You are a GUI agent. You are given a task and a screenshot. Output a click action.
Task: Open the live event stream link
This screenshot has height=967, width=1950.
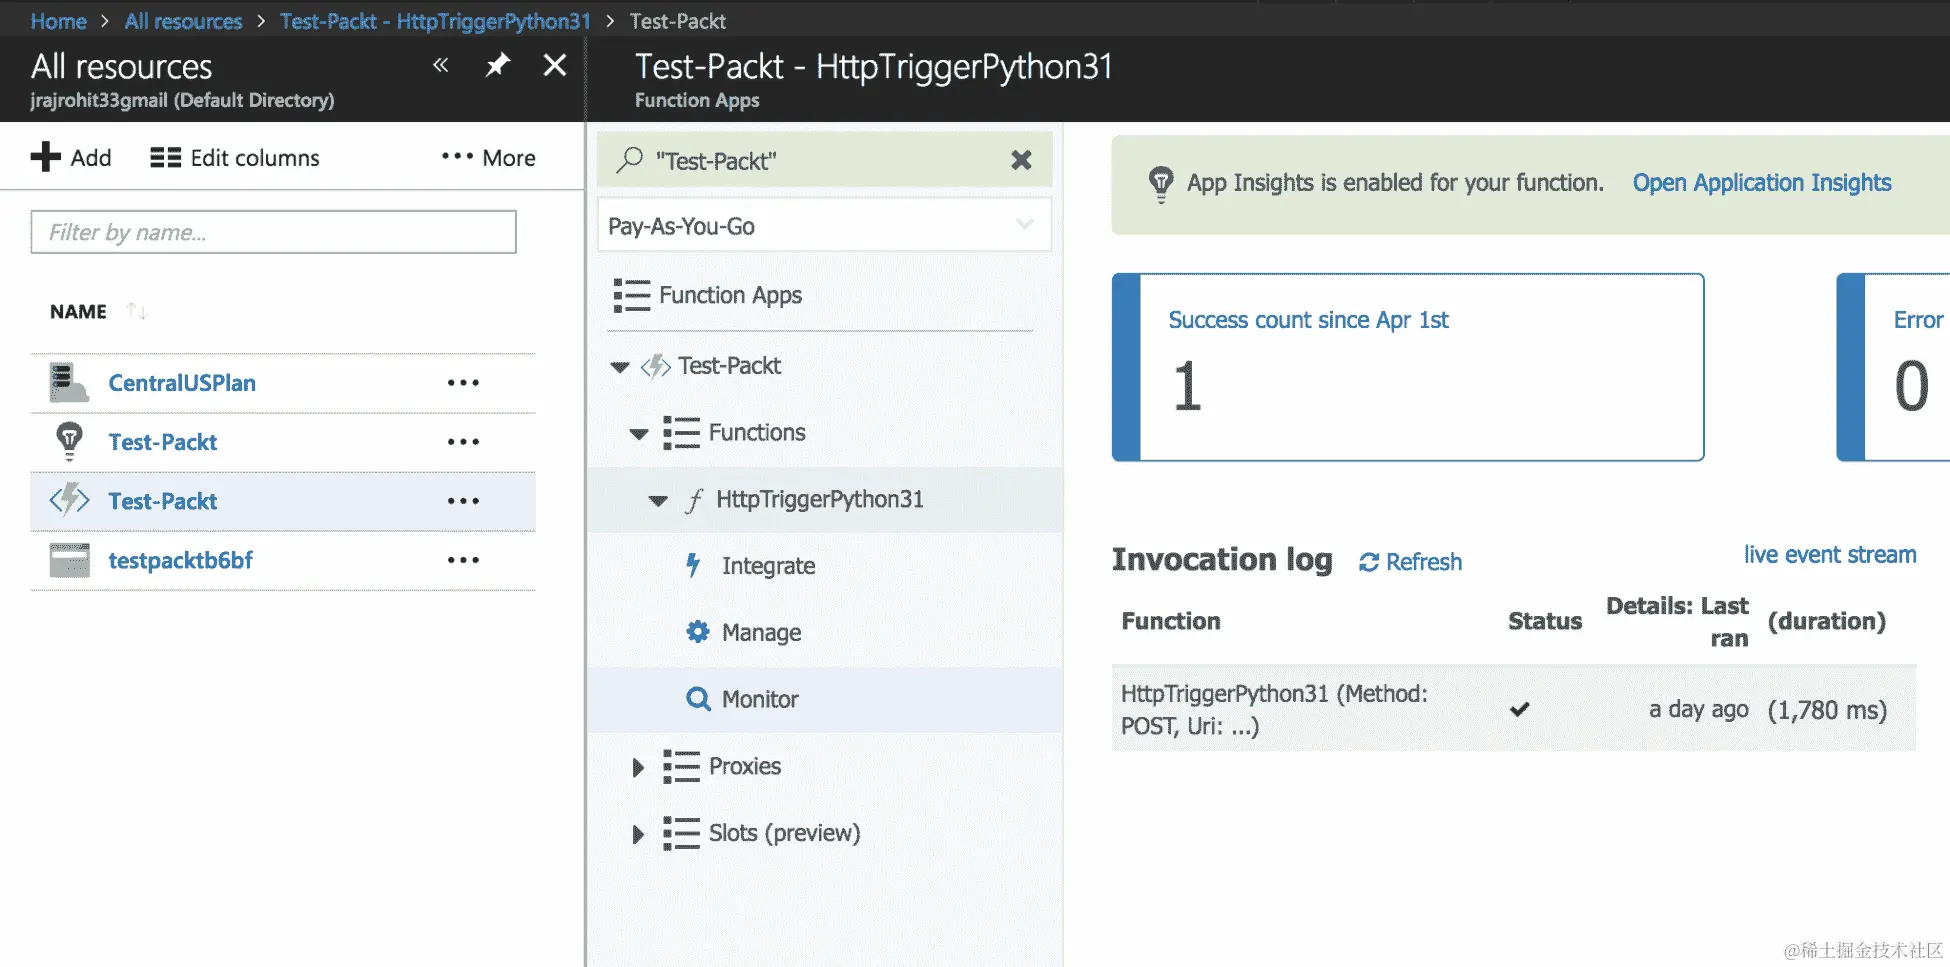pos(1829,555)
